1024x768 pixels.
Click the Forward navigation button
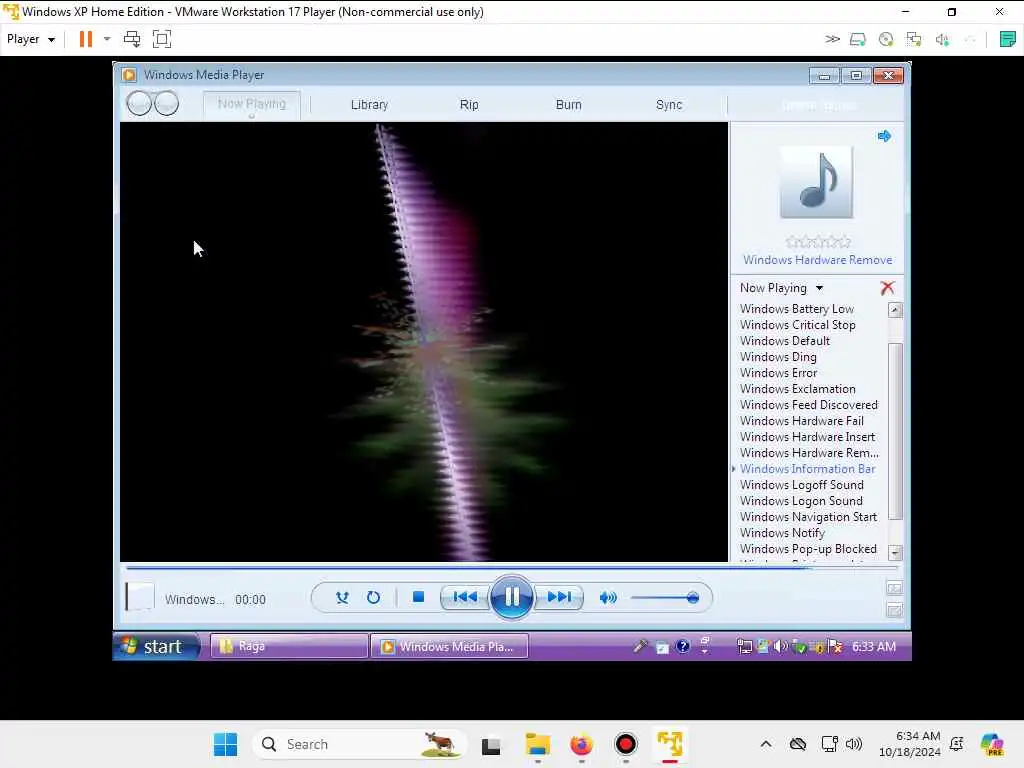coord(167,103)
